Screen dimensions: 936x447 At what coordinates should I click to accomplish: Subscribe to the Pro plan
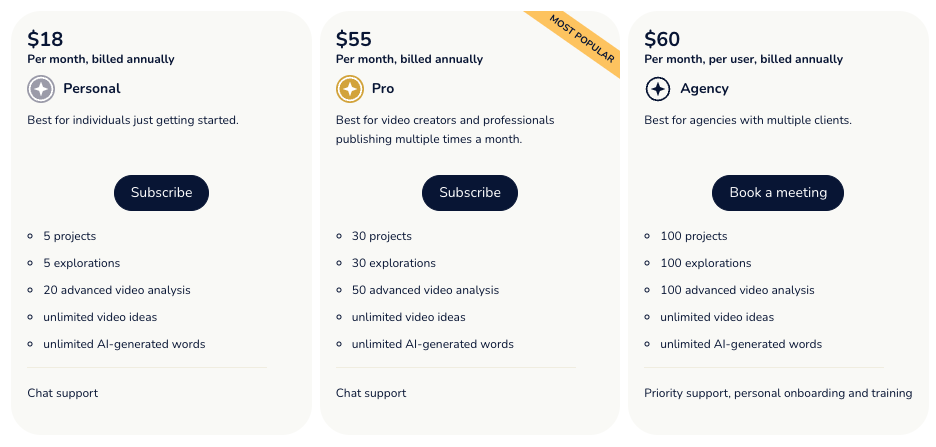pos(469,193)
